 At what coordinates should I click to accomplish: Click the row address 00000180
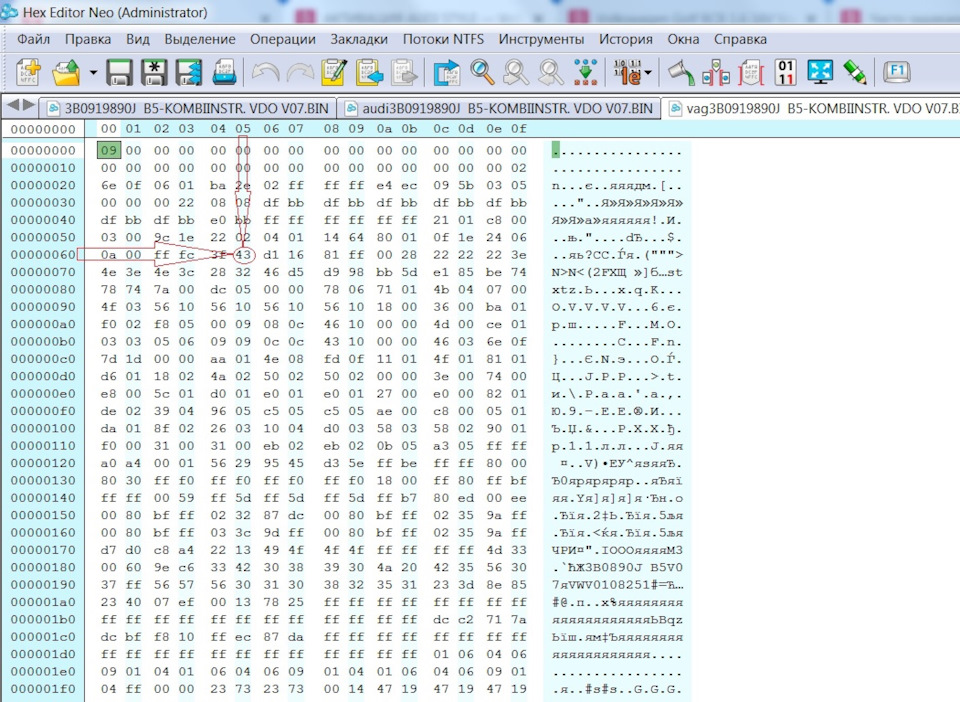(43, 567)
